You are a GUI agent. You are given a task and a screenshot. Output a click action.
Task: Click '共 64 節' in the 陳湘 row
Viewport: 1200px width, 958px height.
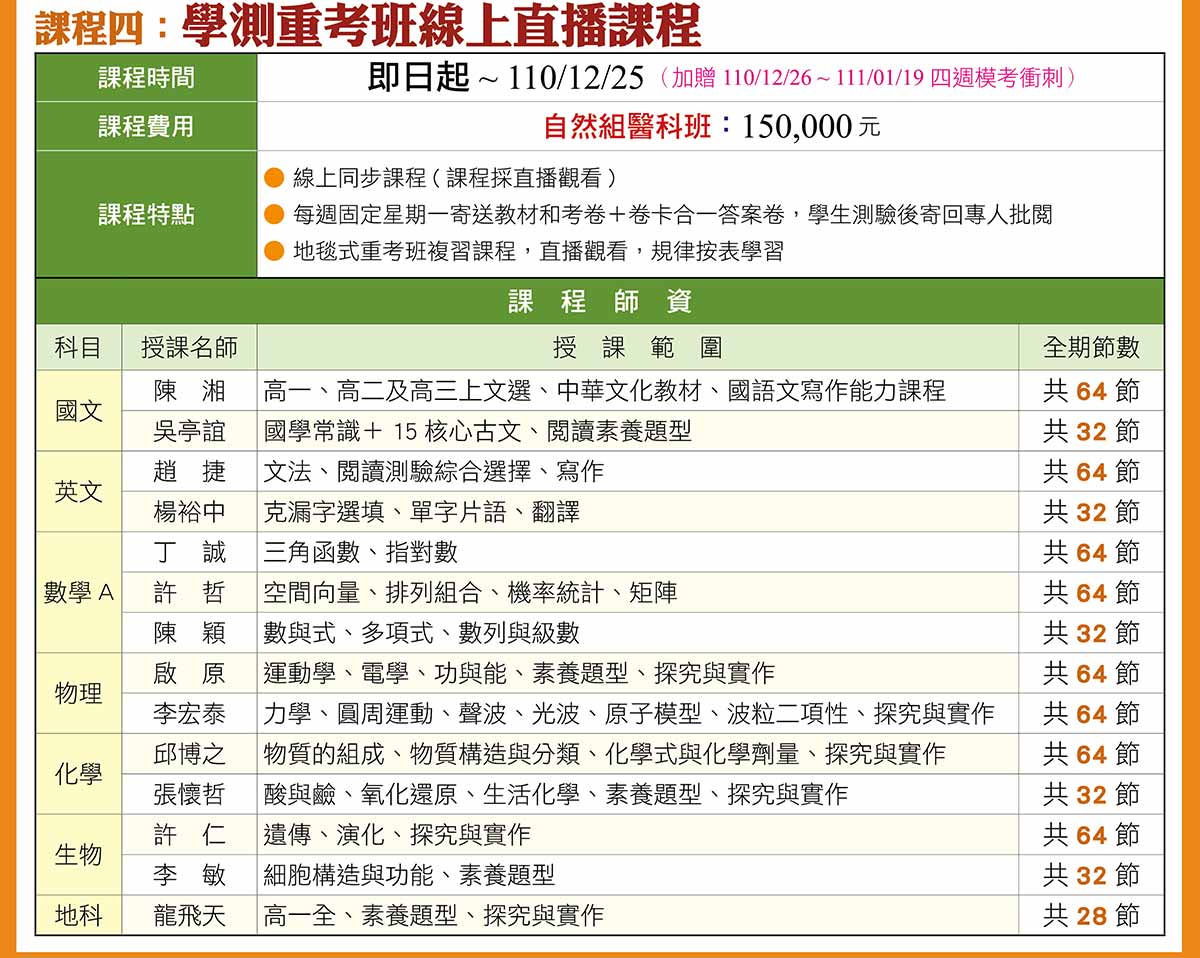point(1091,391)
